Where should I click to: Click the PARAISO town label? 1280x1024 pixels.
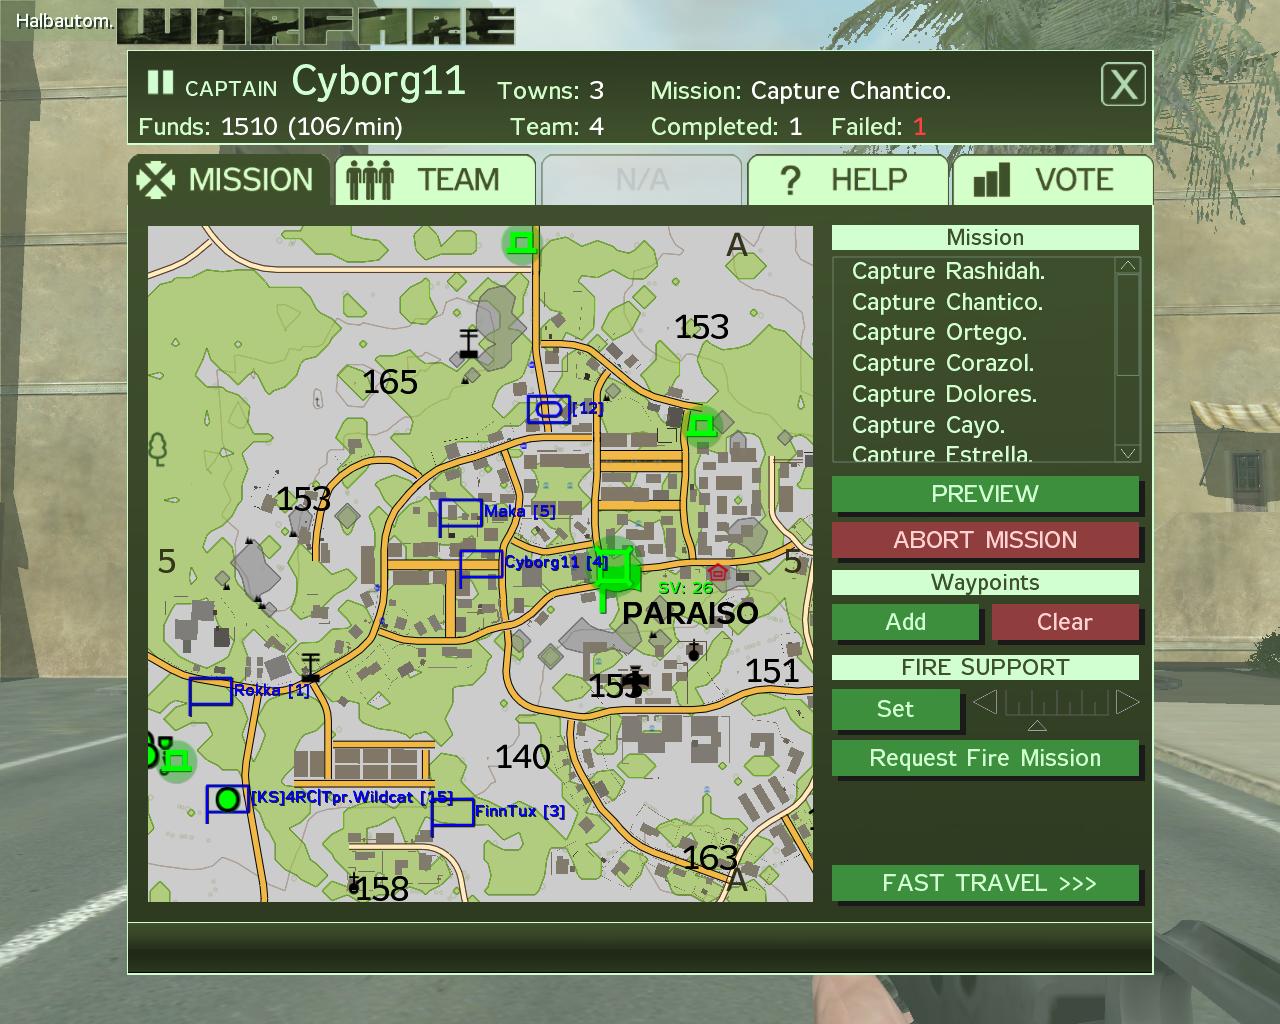click(x=690, y=613)
